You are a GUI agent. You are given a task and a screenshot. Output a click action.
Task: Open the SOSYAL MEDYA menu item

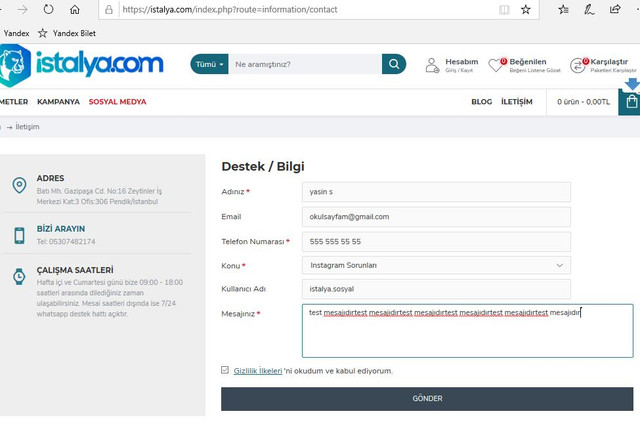[x=118, y=102]
